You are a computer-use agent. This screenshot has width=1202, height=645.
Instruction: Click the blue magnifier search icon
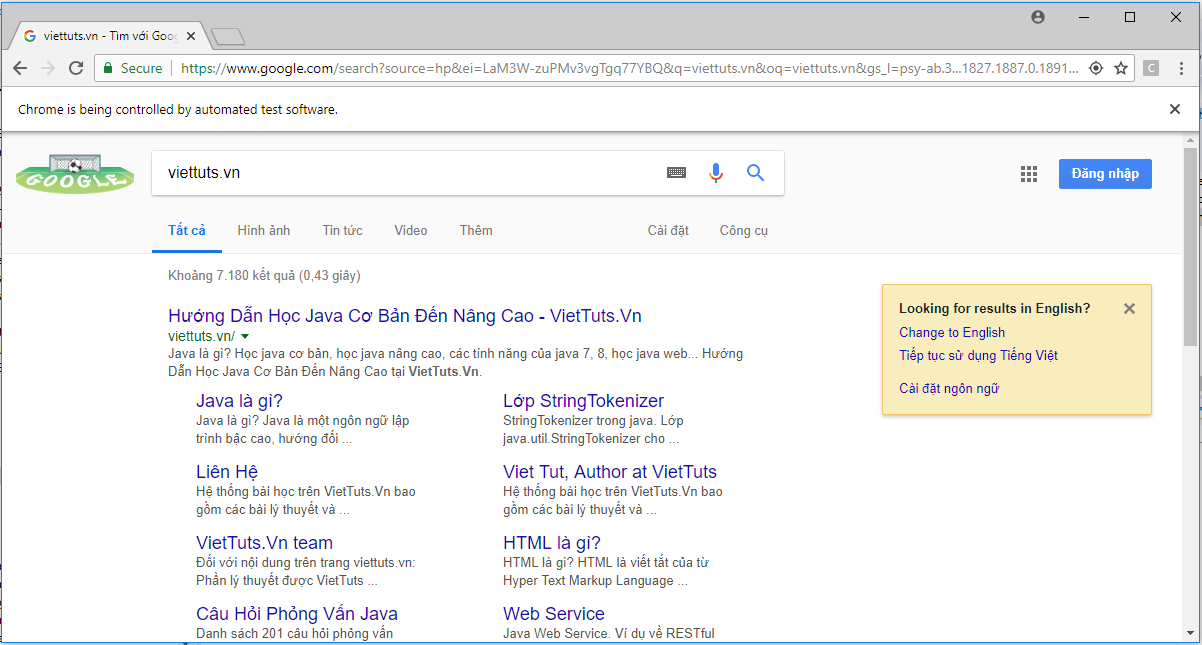(755, 173)
